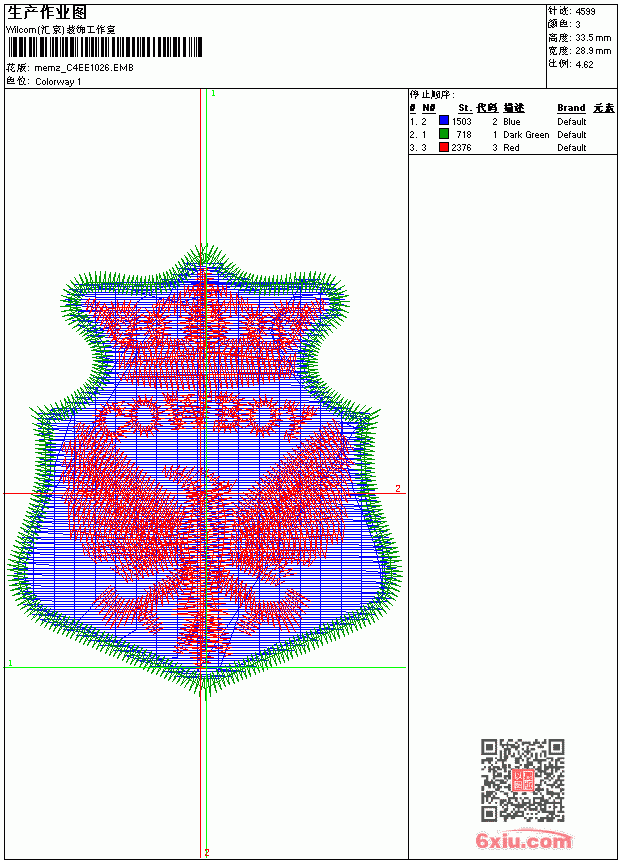This screenshot has height=860, width=620.
Task: Click the QR code
Action: coord(523,780)
